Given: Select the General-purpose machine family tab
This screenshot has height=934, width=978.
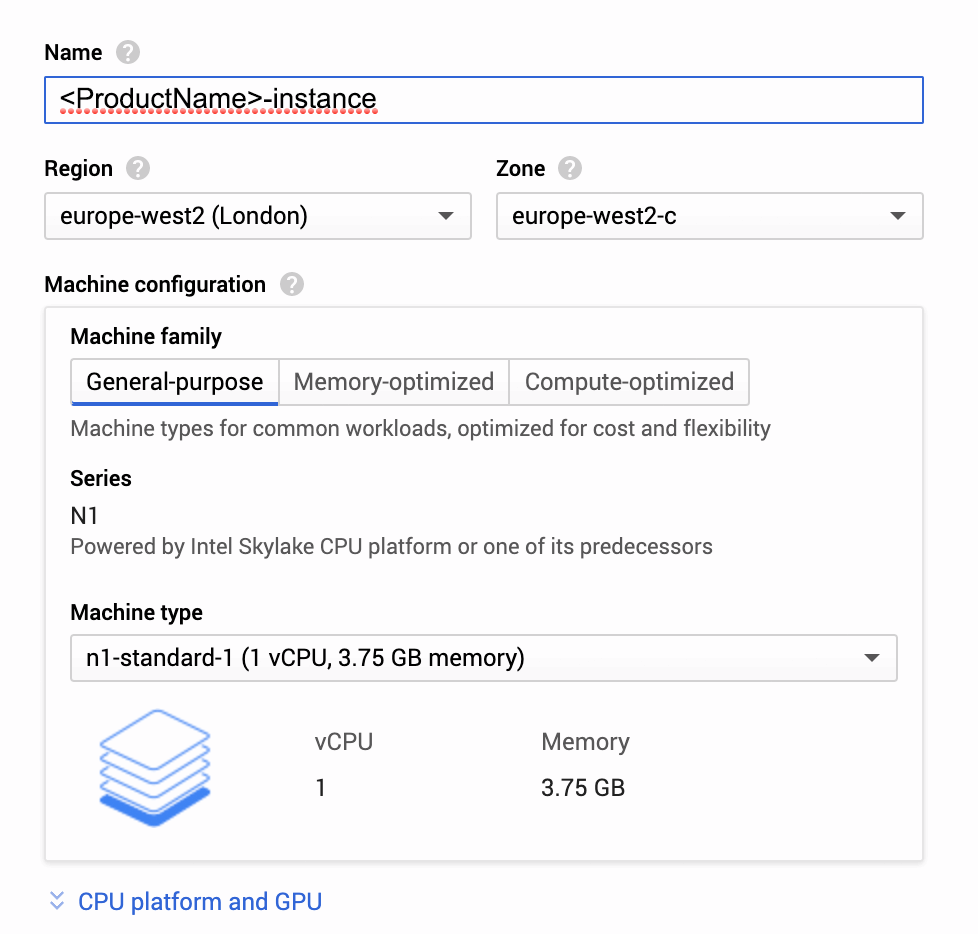Looking at the screenshot, I should [x=175, y=382].
